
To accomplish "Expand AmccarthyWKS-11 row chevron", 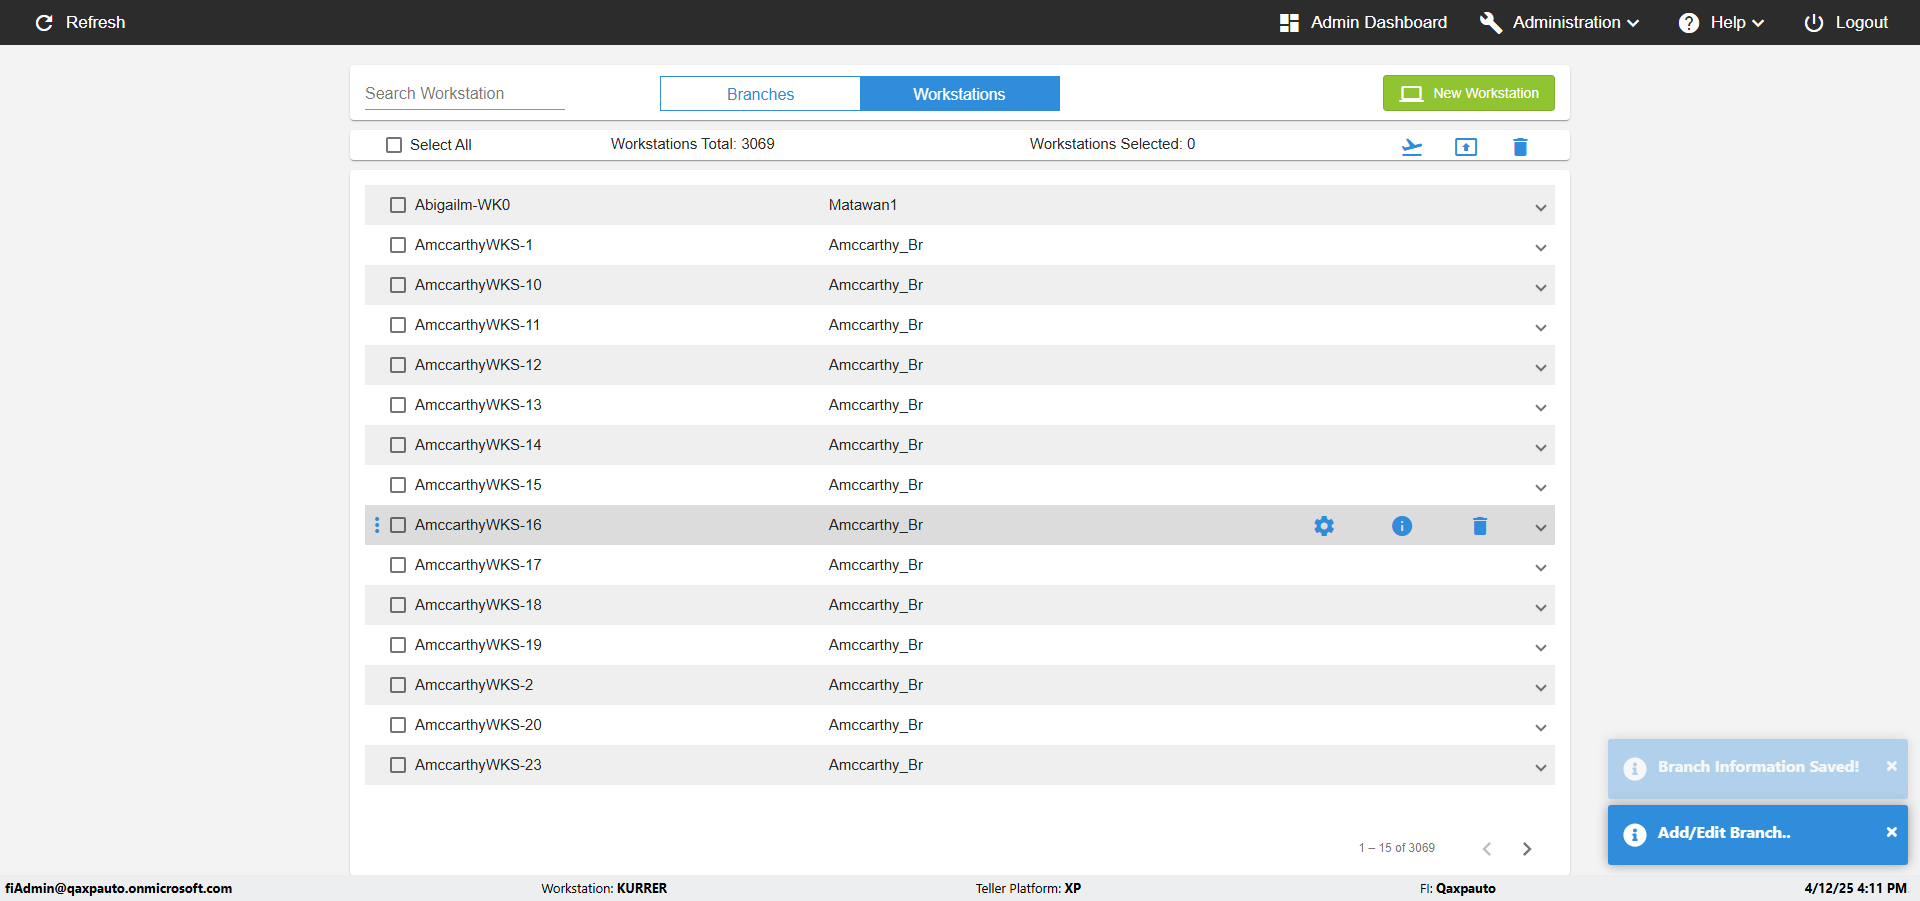I will coord(1541,328).
